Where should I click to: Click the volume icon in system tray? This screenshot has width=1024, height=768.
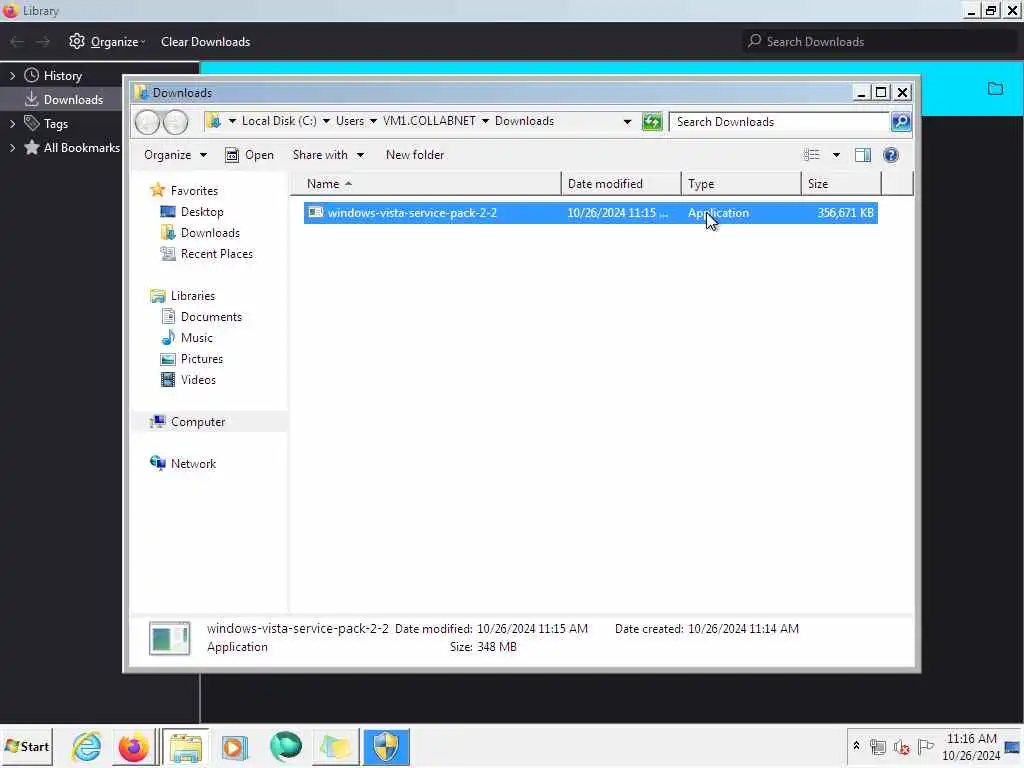(x=901, y=746)
